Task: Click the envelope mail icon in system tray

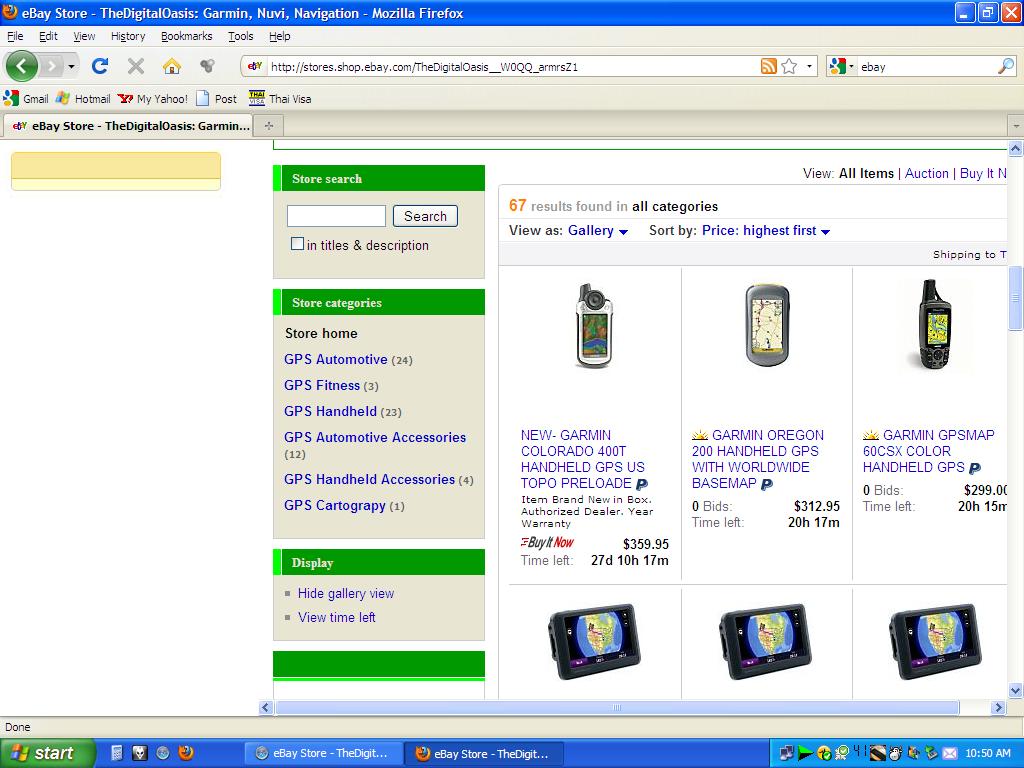Action: tap(950, 754)
